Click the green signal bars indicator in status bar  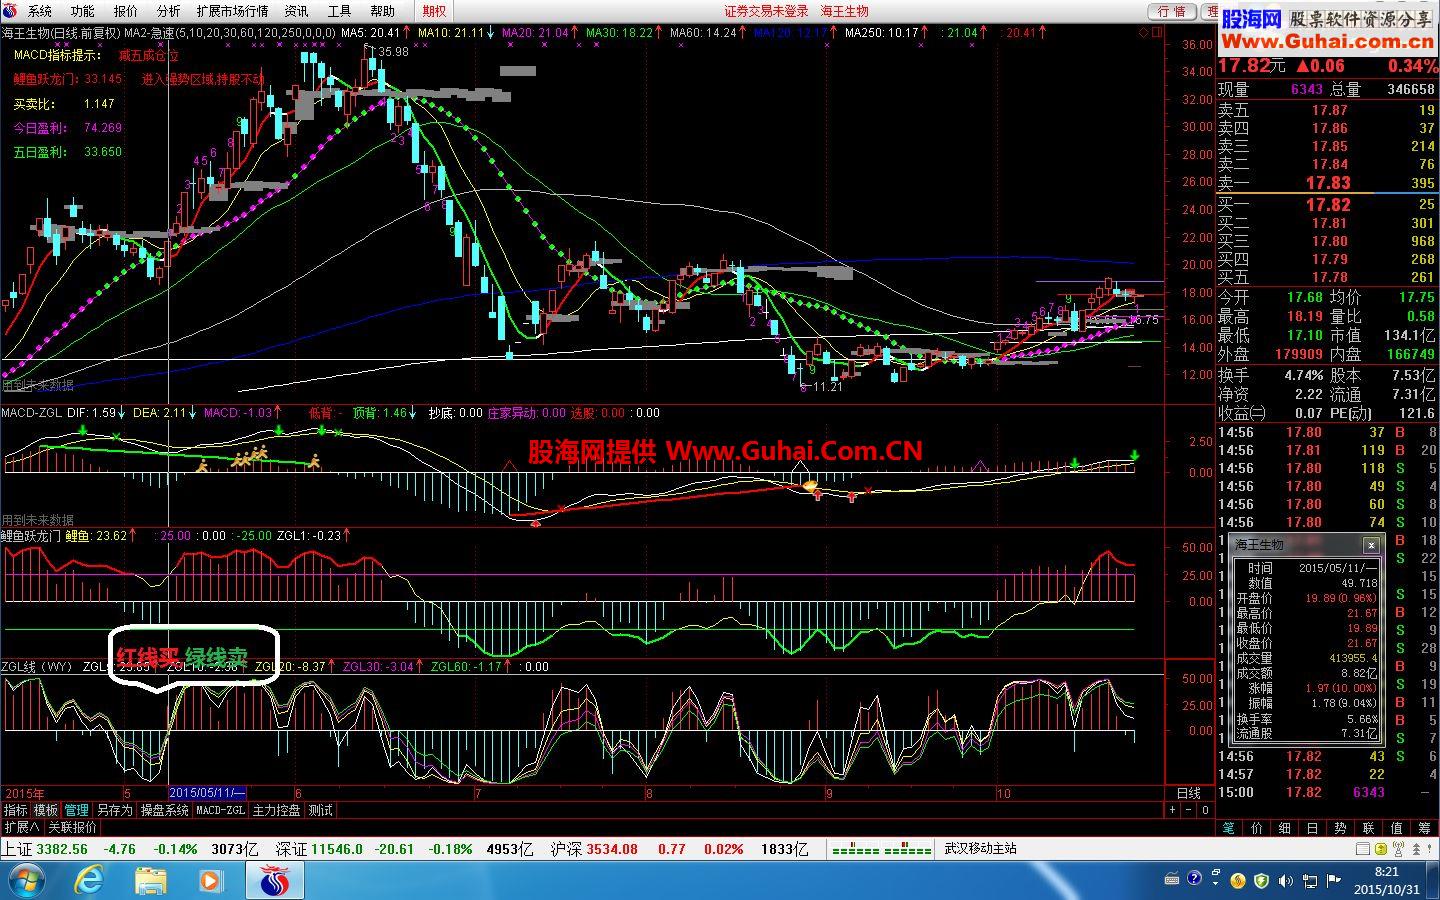click(882, 850)
